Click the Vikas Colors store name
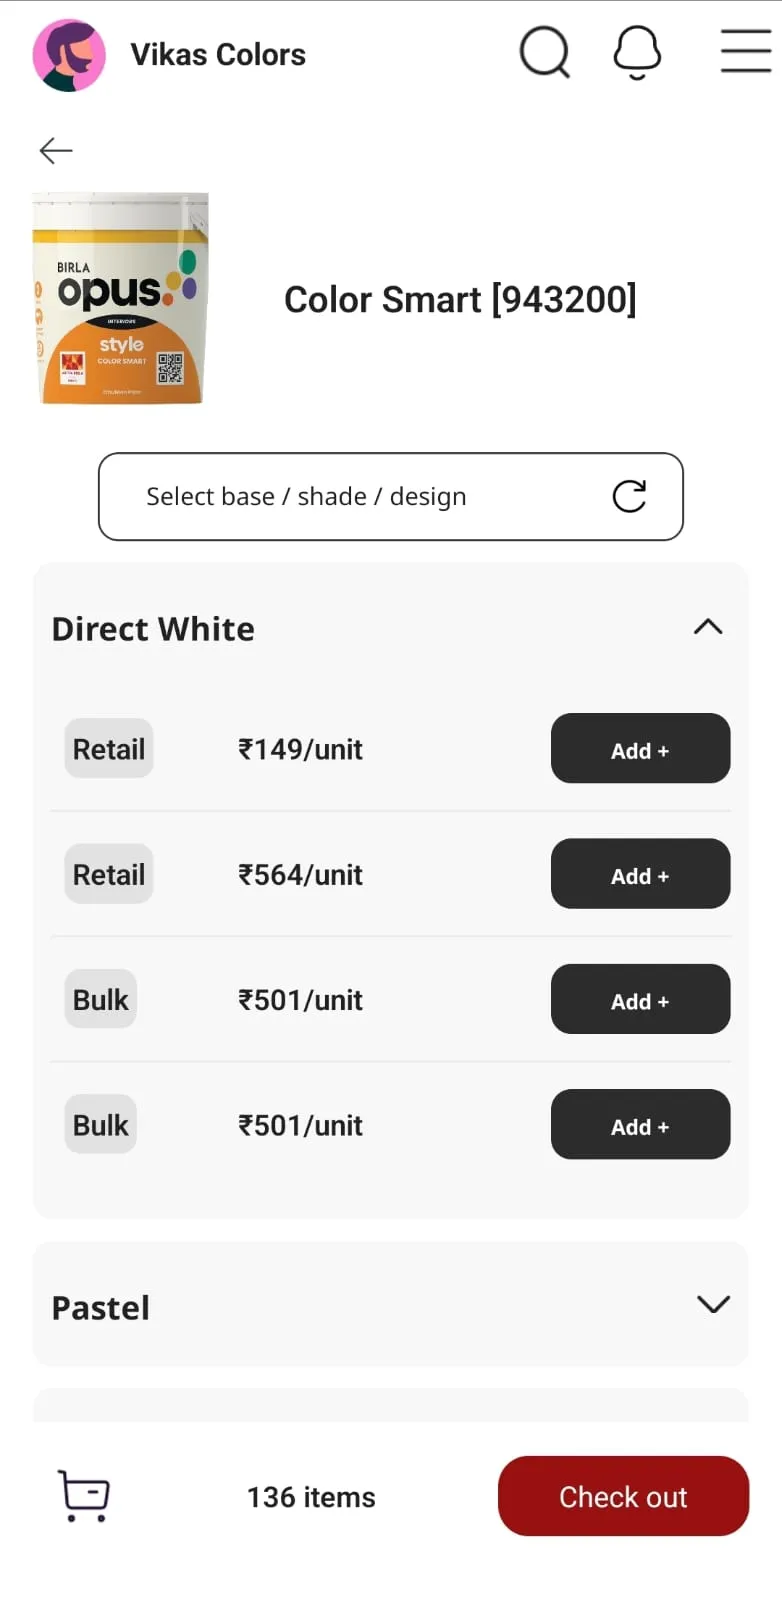Screen dimensions: 782x1600 pos(218,55)
